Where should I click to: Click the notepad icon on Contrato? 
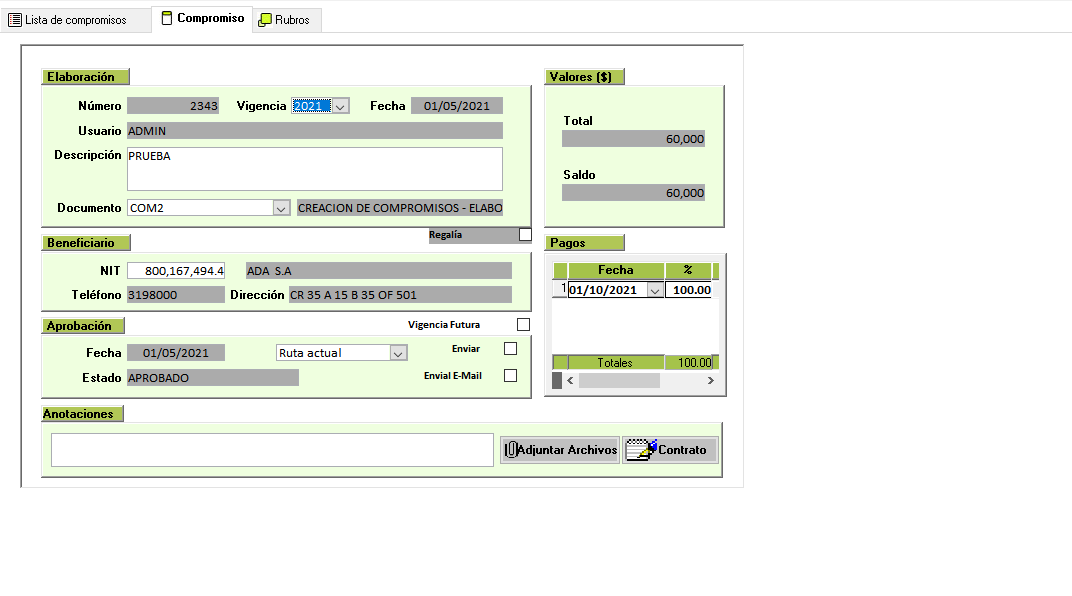point(640,450)
